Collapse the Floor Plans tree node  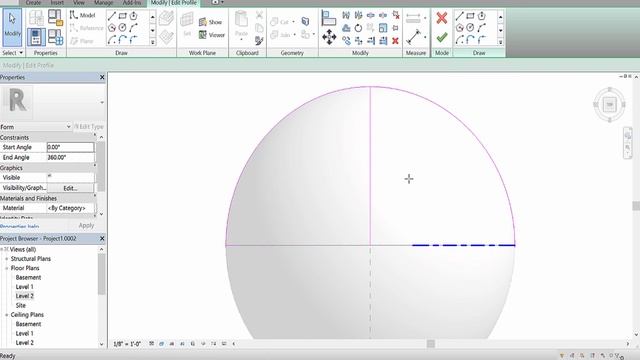point(7,268)
